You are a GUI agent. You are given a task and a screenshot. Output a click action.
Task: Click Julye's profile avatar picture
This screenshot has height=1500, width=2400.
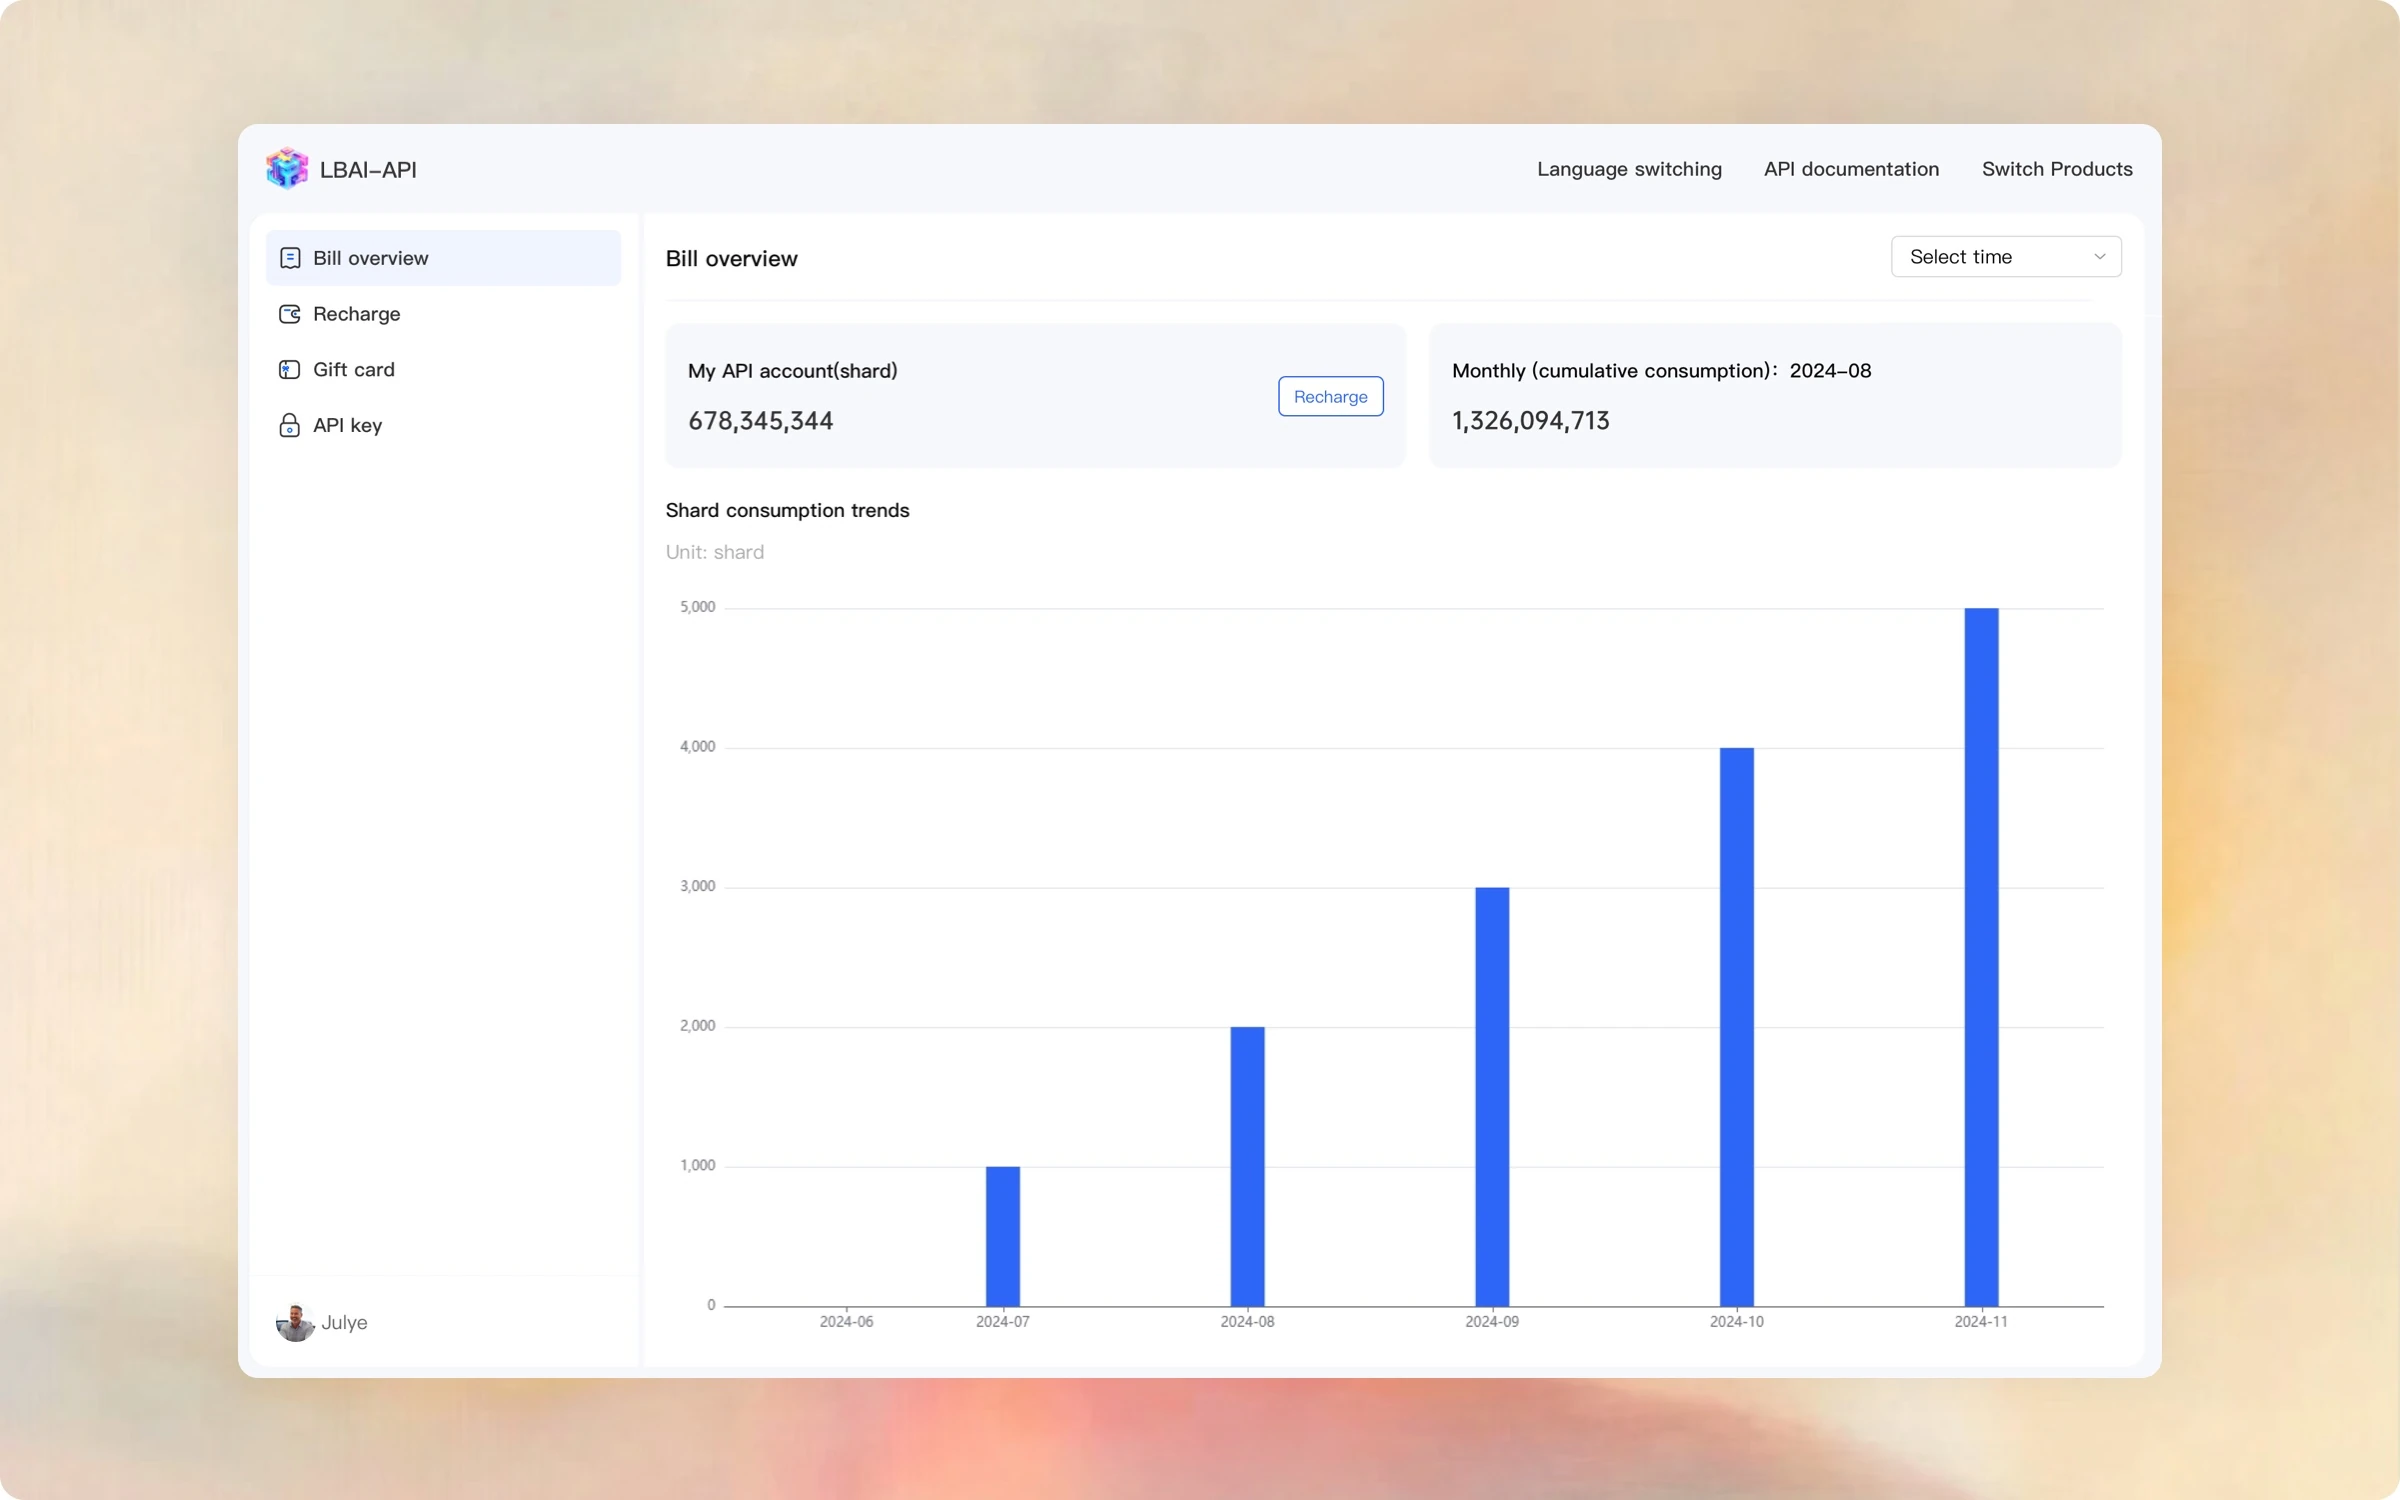point(295,1322)
